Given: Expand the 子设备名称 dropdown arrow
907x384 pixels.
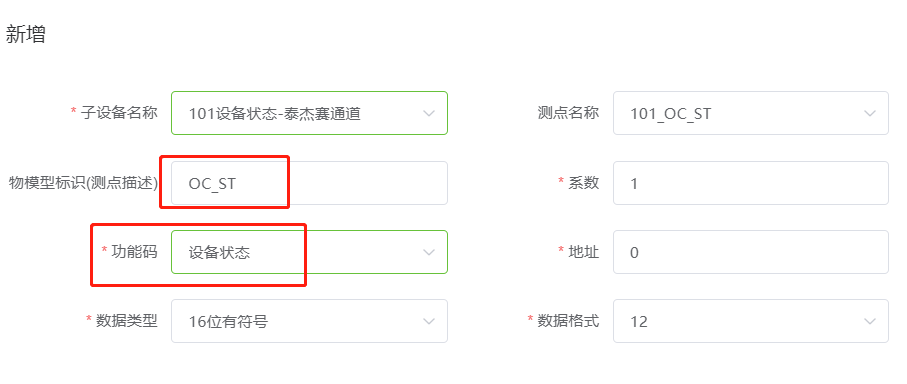Looking at the screenshot, I should tap(429, 113).
